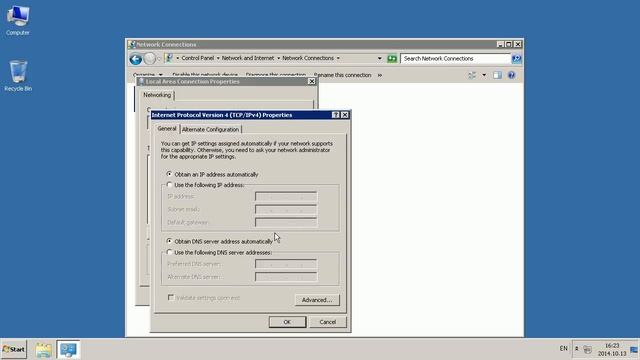Cancel the IPv4 Properties dialog
The width and height of the screenshot is (640, 360).
[327, 322]
